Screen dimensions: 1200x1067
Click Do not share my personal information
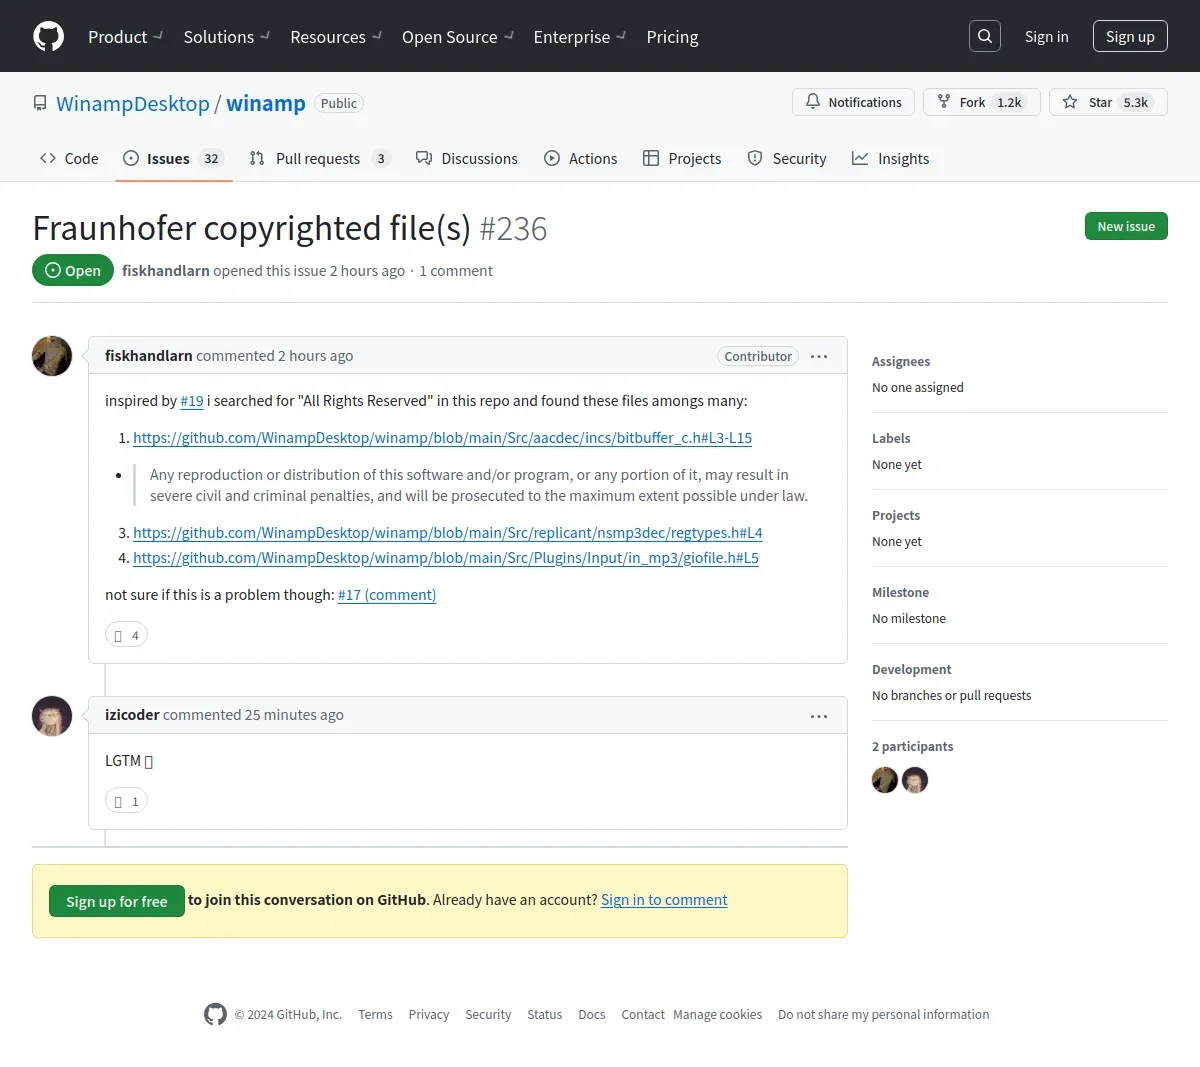click(x=884, y=1014)
